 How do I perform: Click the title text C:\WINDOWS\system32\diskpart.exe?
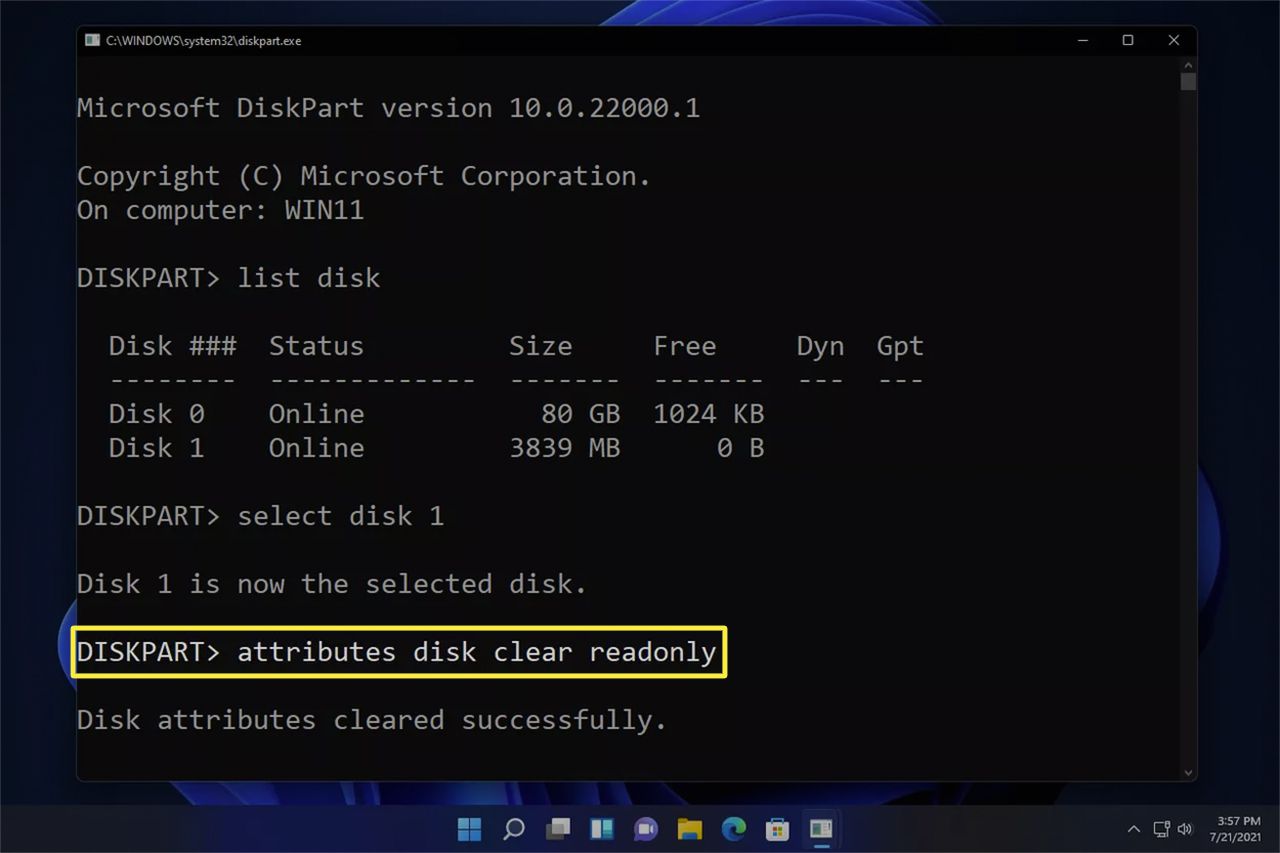pos(204,41)
